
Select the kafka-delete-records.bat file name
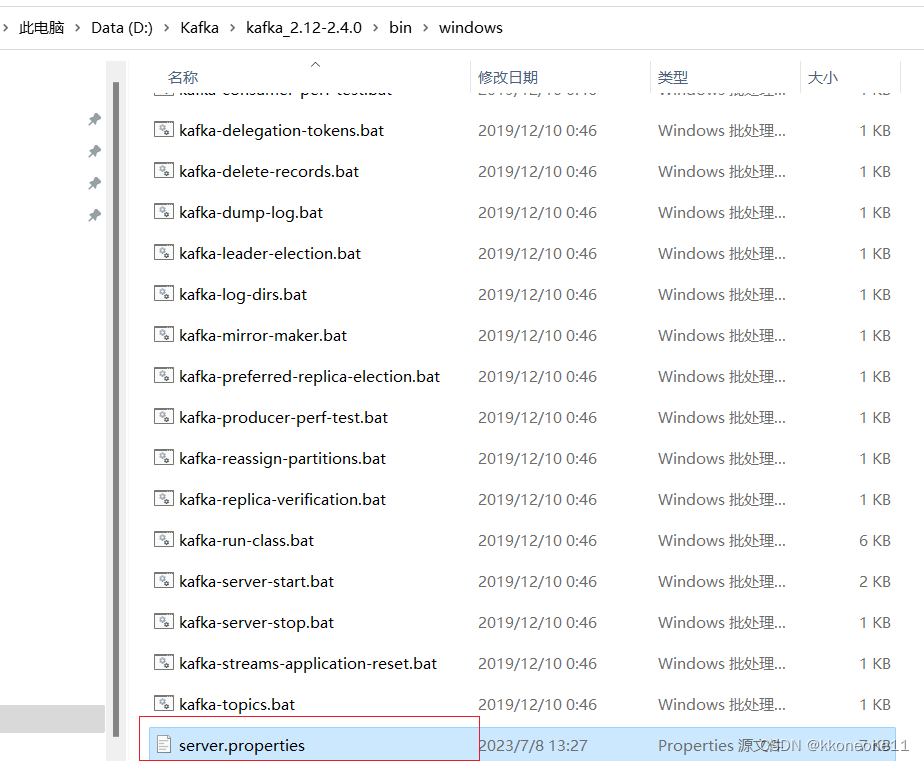tap(269, 172)
